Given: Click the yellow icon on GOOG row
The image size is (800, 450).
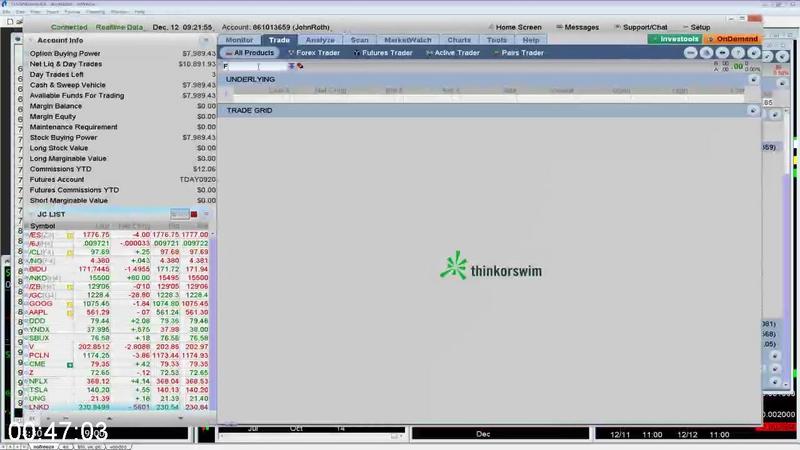Looking at the screenshot, I should coord(70,305).
